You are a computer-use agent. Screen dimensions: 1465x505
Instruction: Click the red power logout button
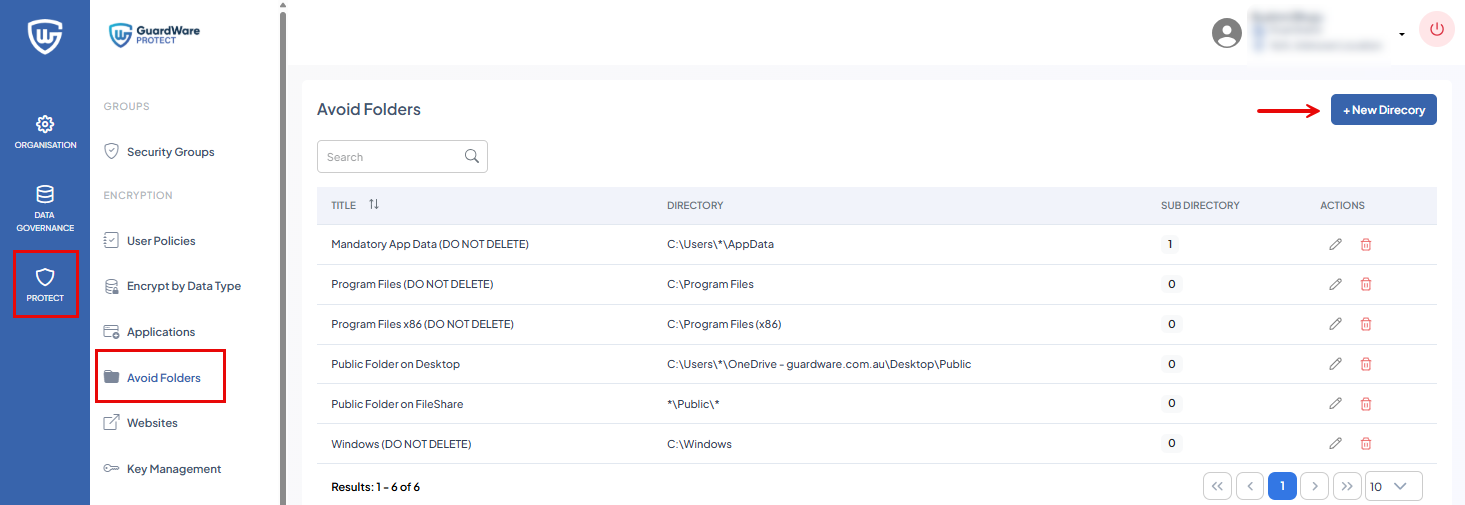1437,29
